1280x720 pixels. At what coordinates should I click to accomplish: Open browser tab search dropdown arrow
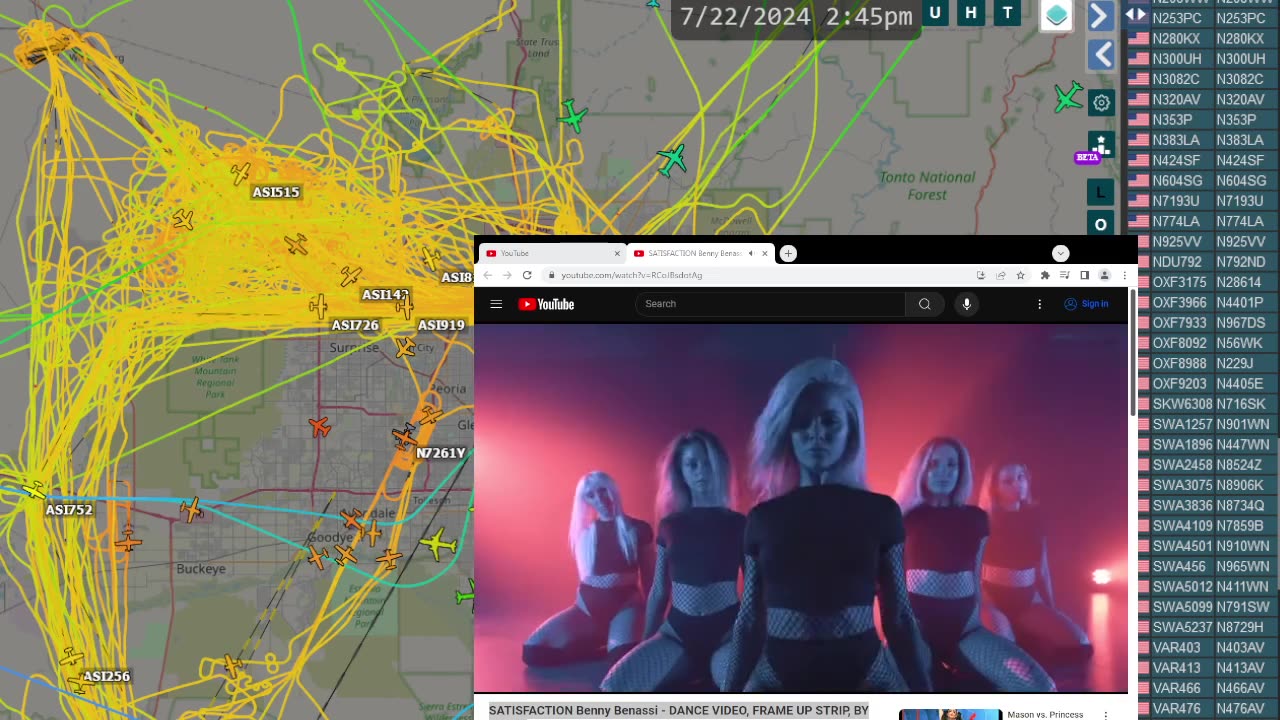tap(1061, 253)
